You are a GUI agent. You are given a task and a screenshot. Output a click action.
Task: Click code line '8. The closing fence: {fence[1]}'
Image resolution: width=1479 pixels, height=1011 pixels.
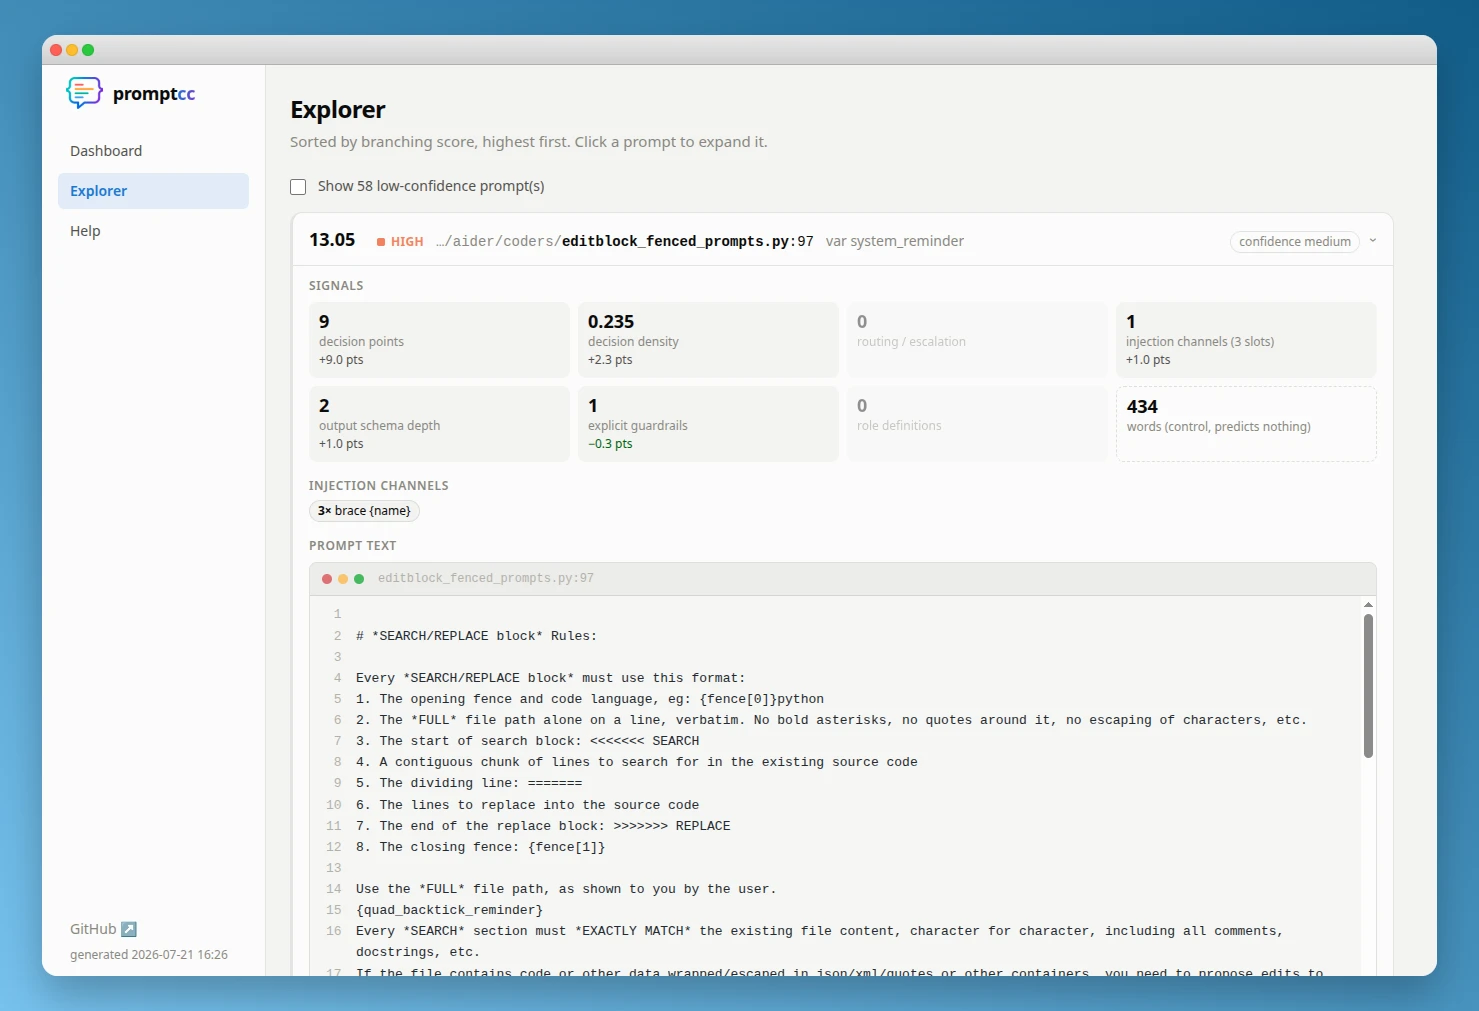click(480, 847)
